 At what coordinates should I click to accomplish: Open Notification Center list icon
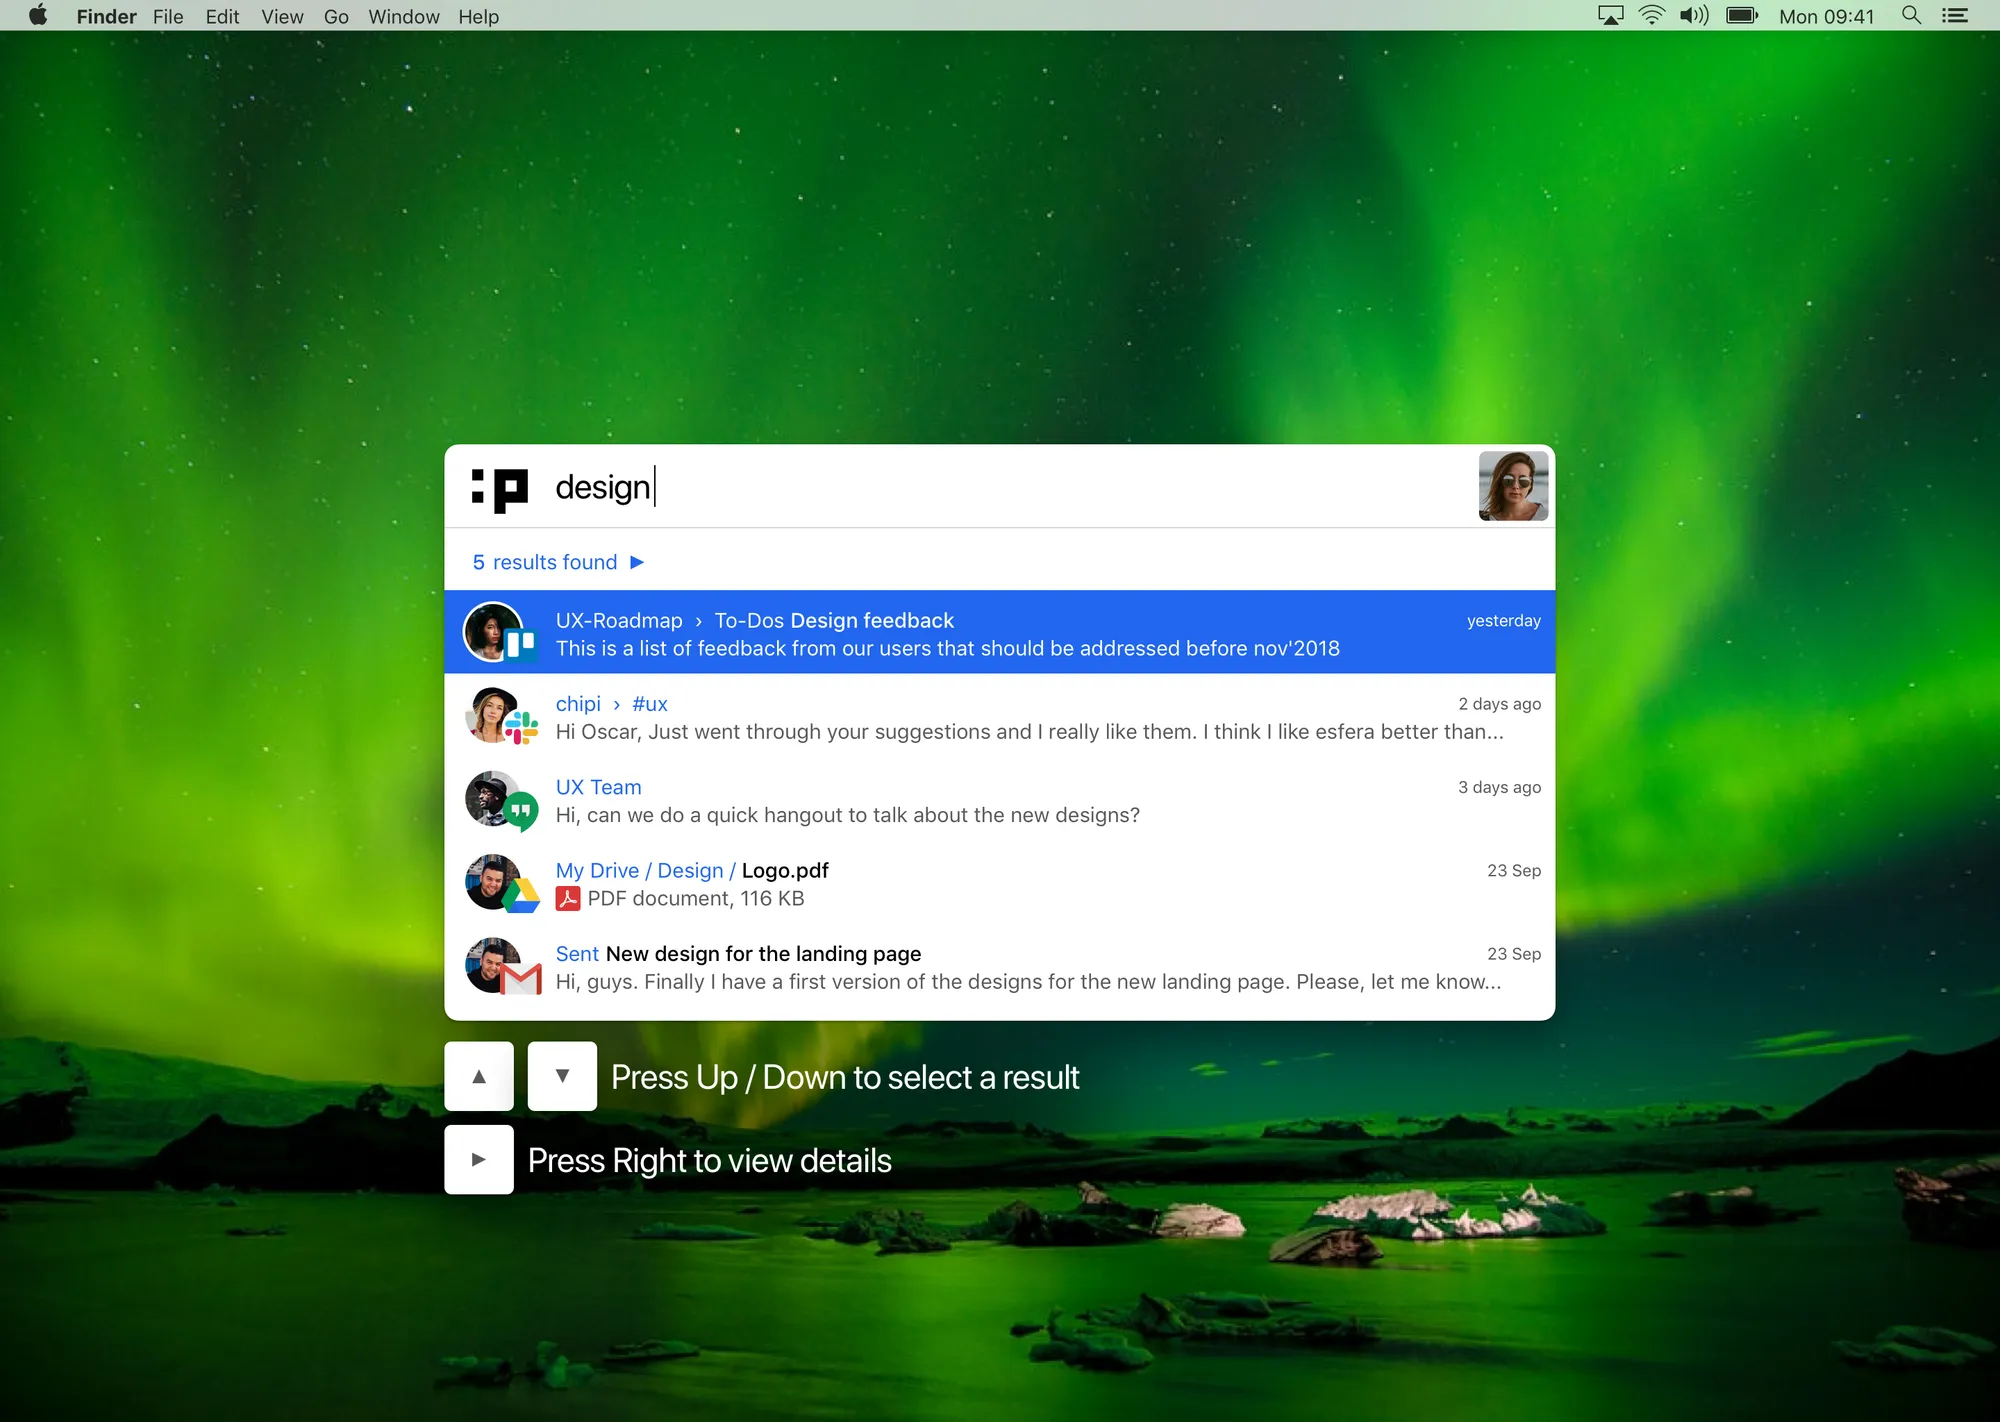click(x=1955, y=16)
